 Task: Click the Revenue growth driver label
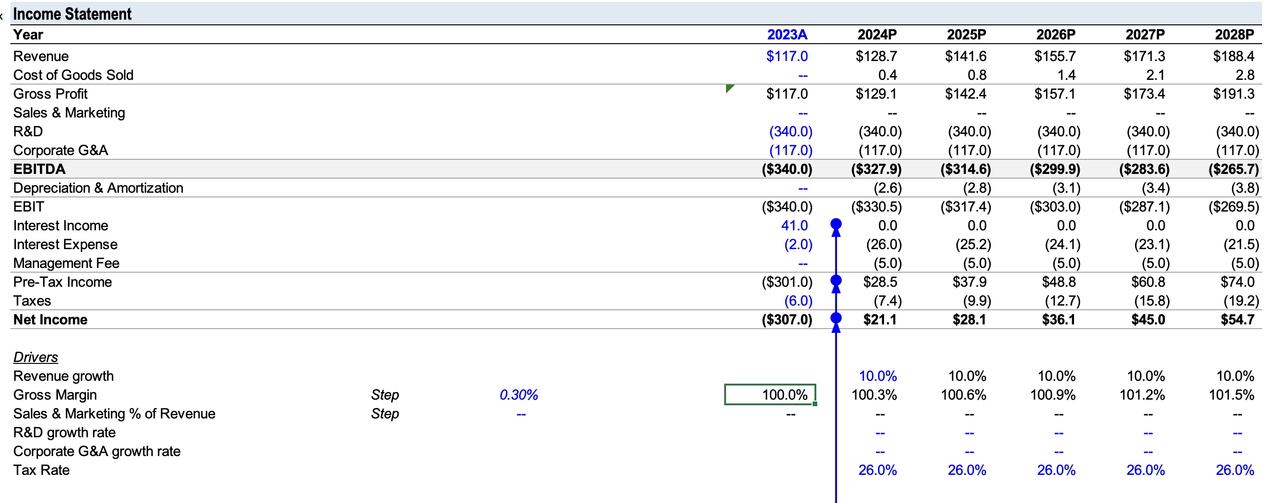pos(63,376)
